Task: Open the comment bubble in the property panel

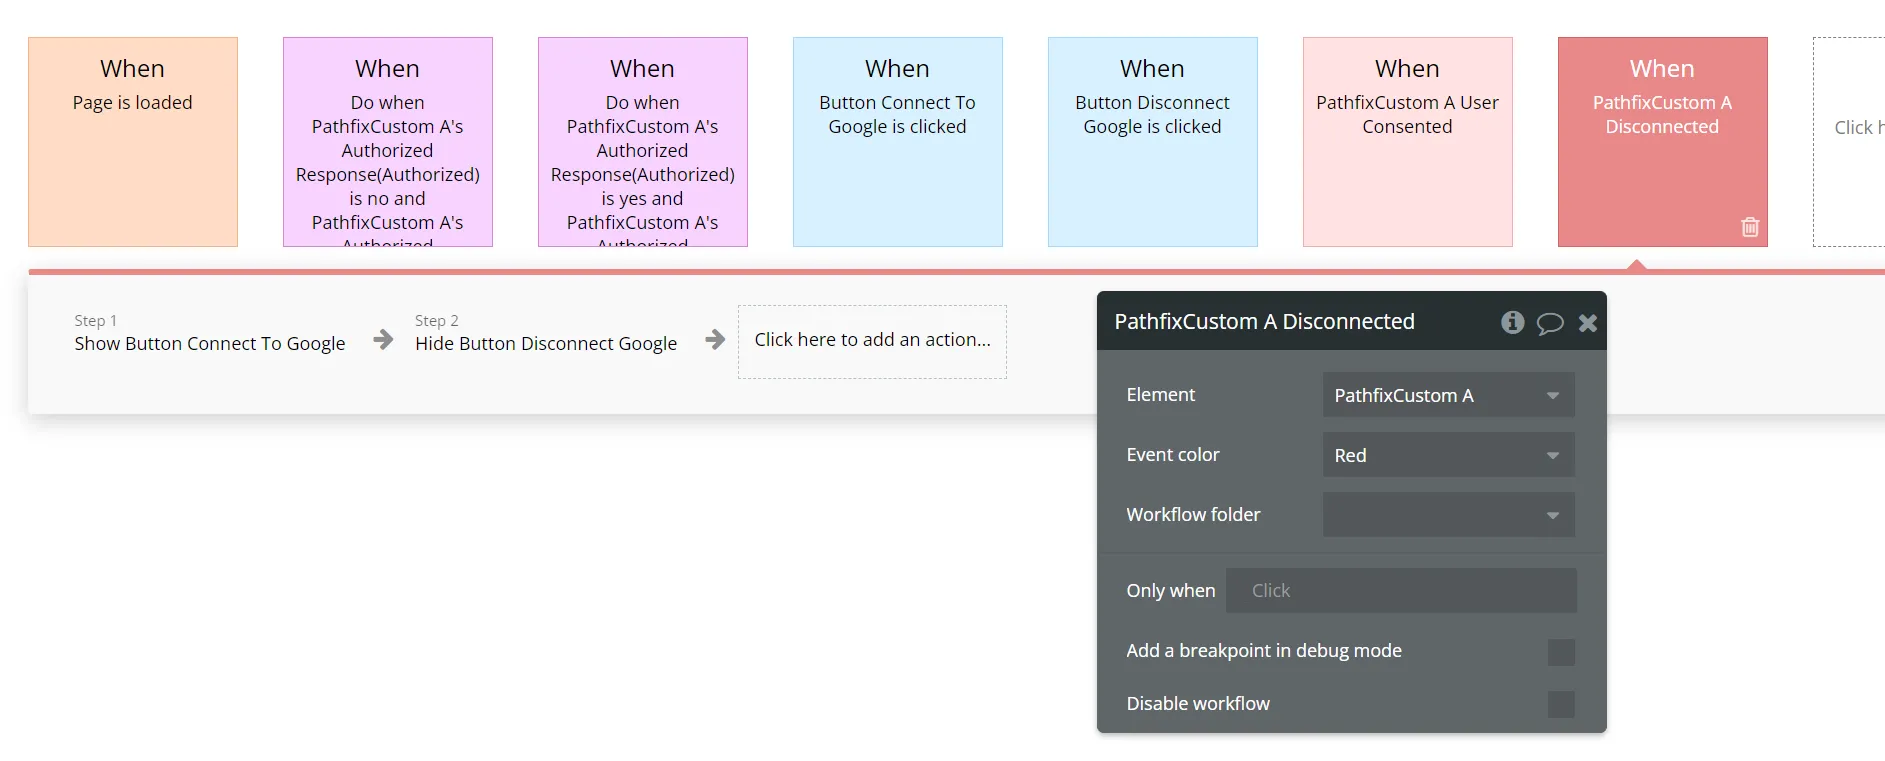Action: (x=1550, y=323)
